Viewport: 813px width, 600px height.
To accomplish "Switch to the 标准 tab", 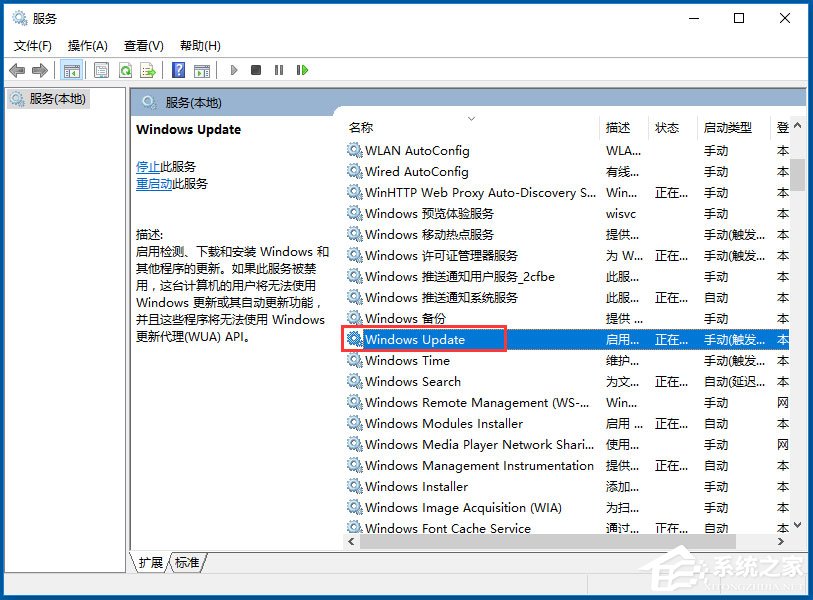I will (x=186, y=562).
